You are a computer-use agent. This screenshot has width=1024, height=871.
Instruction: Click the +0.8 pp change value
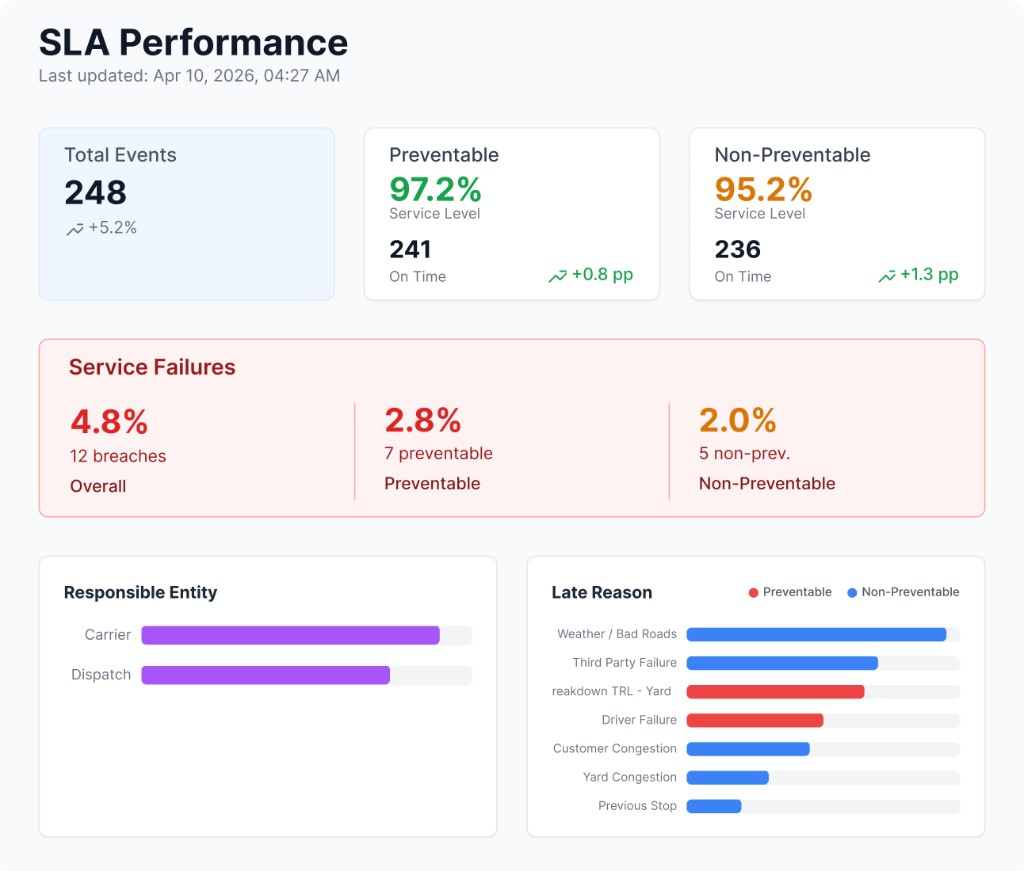(x=602, y=275)
